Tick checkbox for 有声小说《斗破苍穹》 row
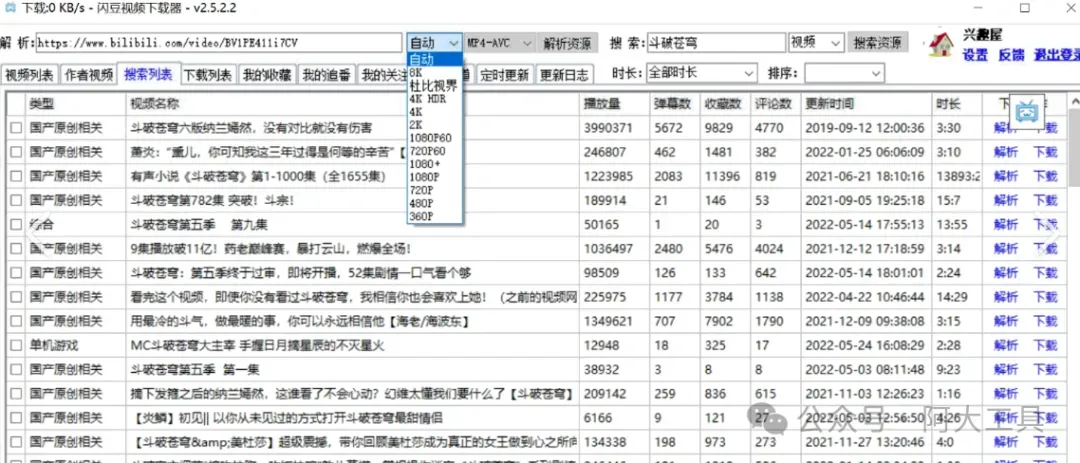The width and height of the screenshot is (1080, 463). 16,176
